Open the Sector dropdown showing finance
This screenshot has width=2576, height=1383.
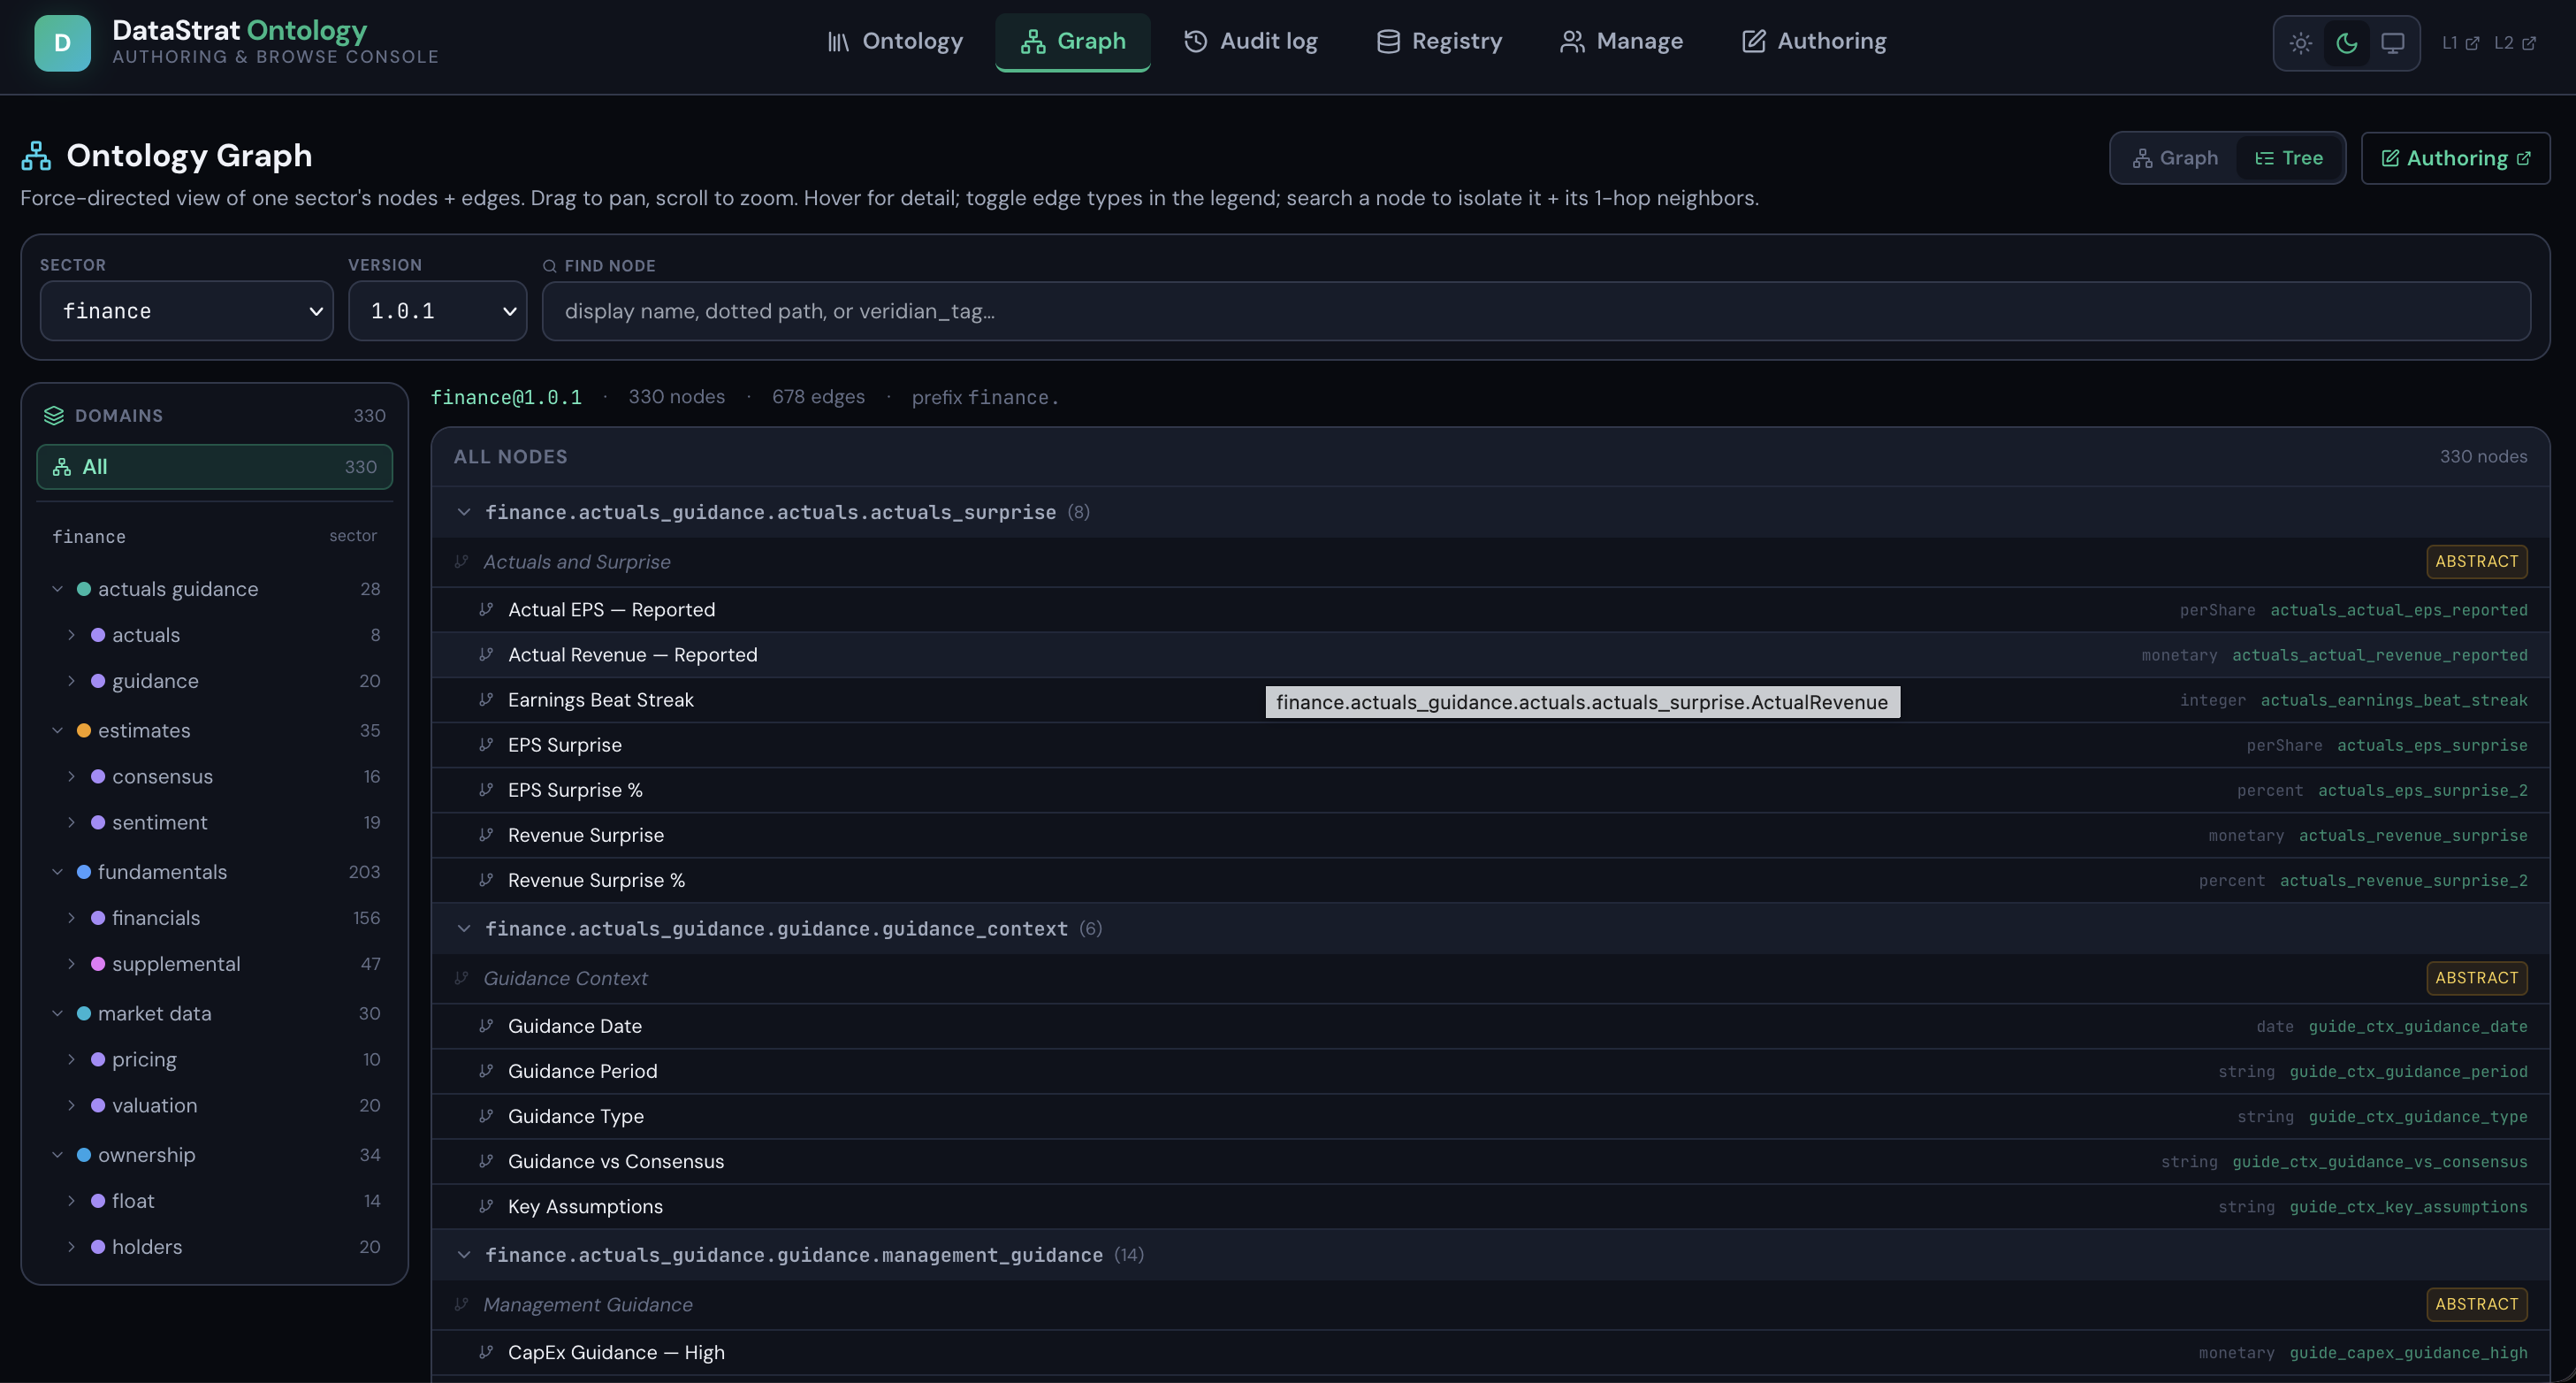(x=187, y=311)
